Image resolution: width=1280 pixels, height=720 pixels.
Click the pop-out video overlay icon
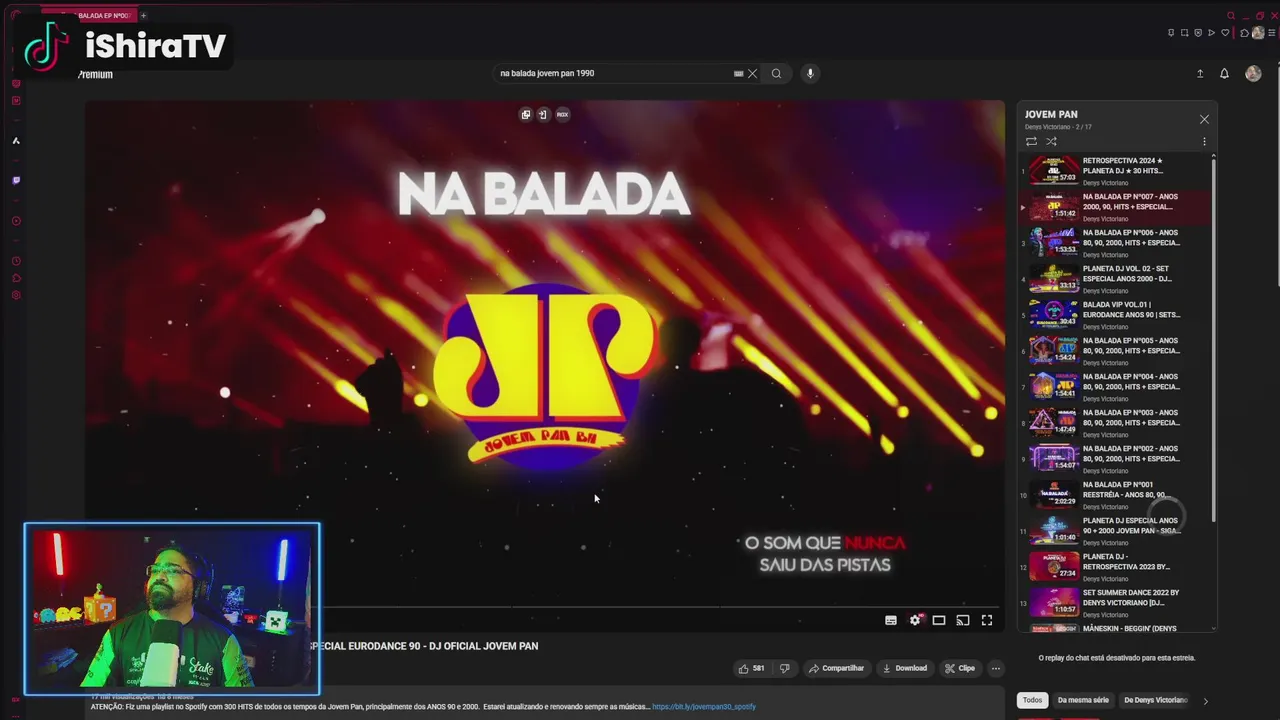point(525,114)
